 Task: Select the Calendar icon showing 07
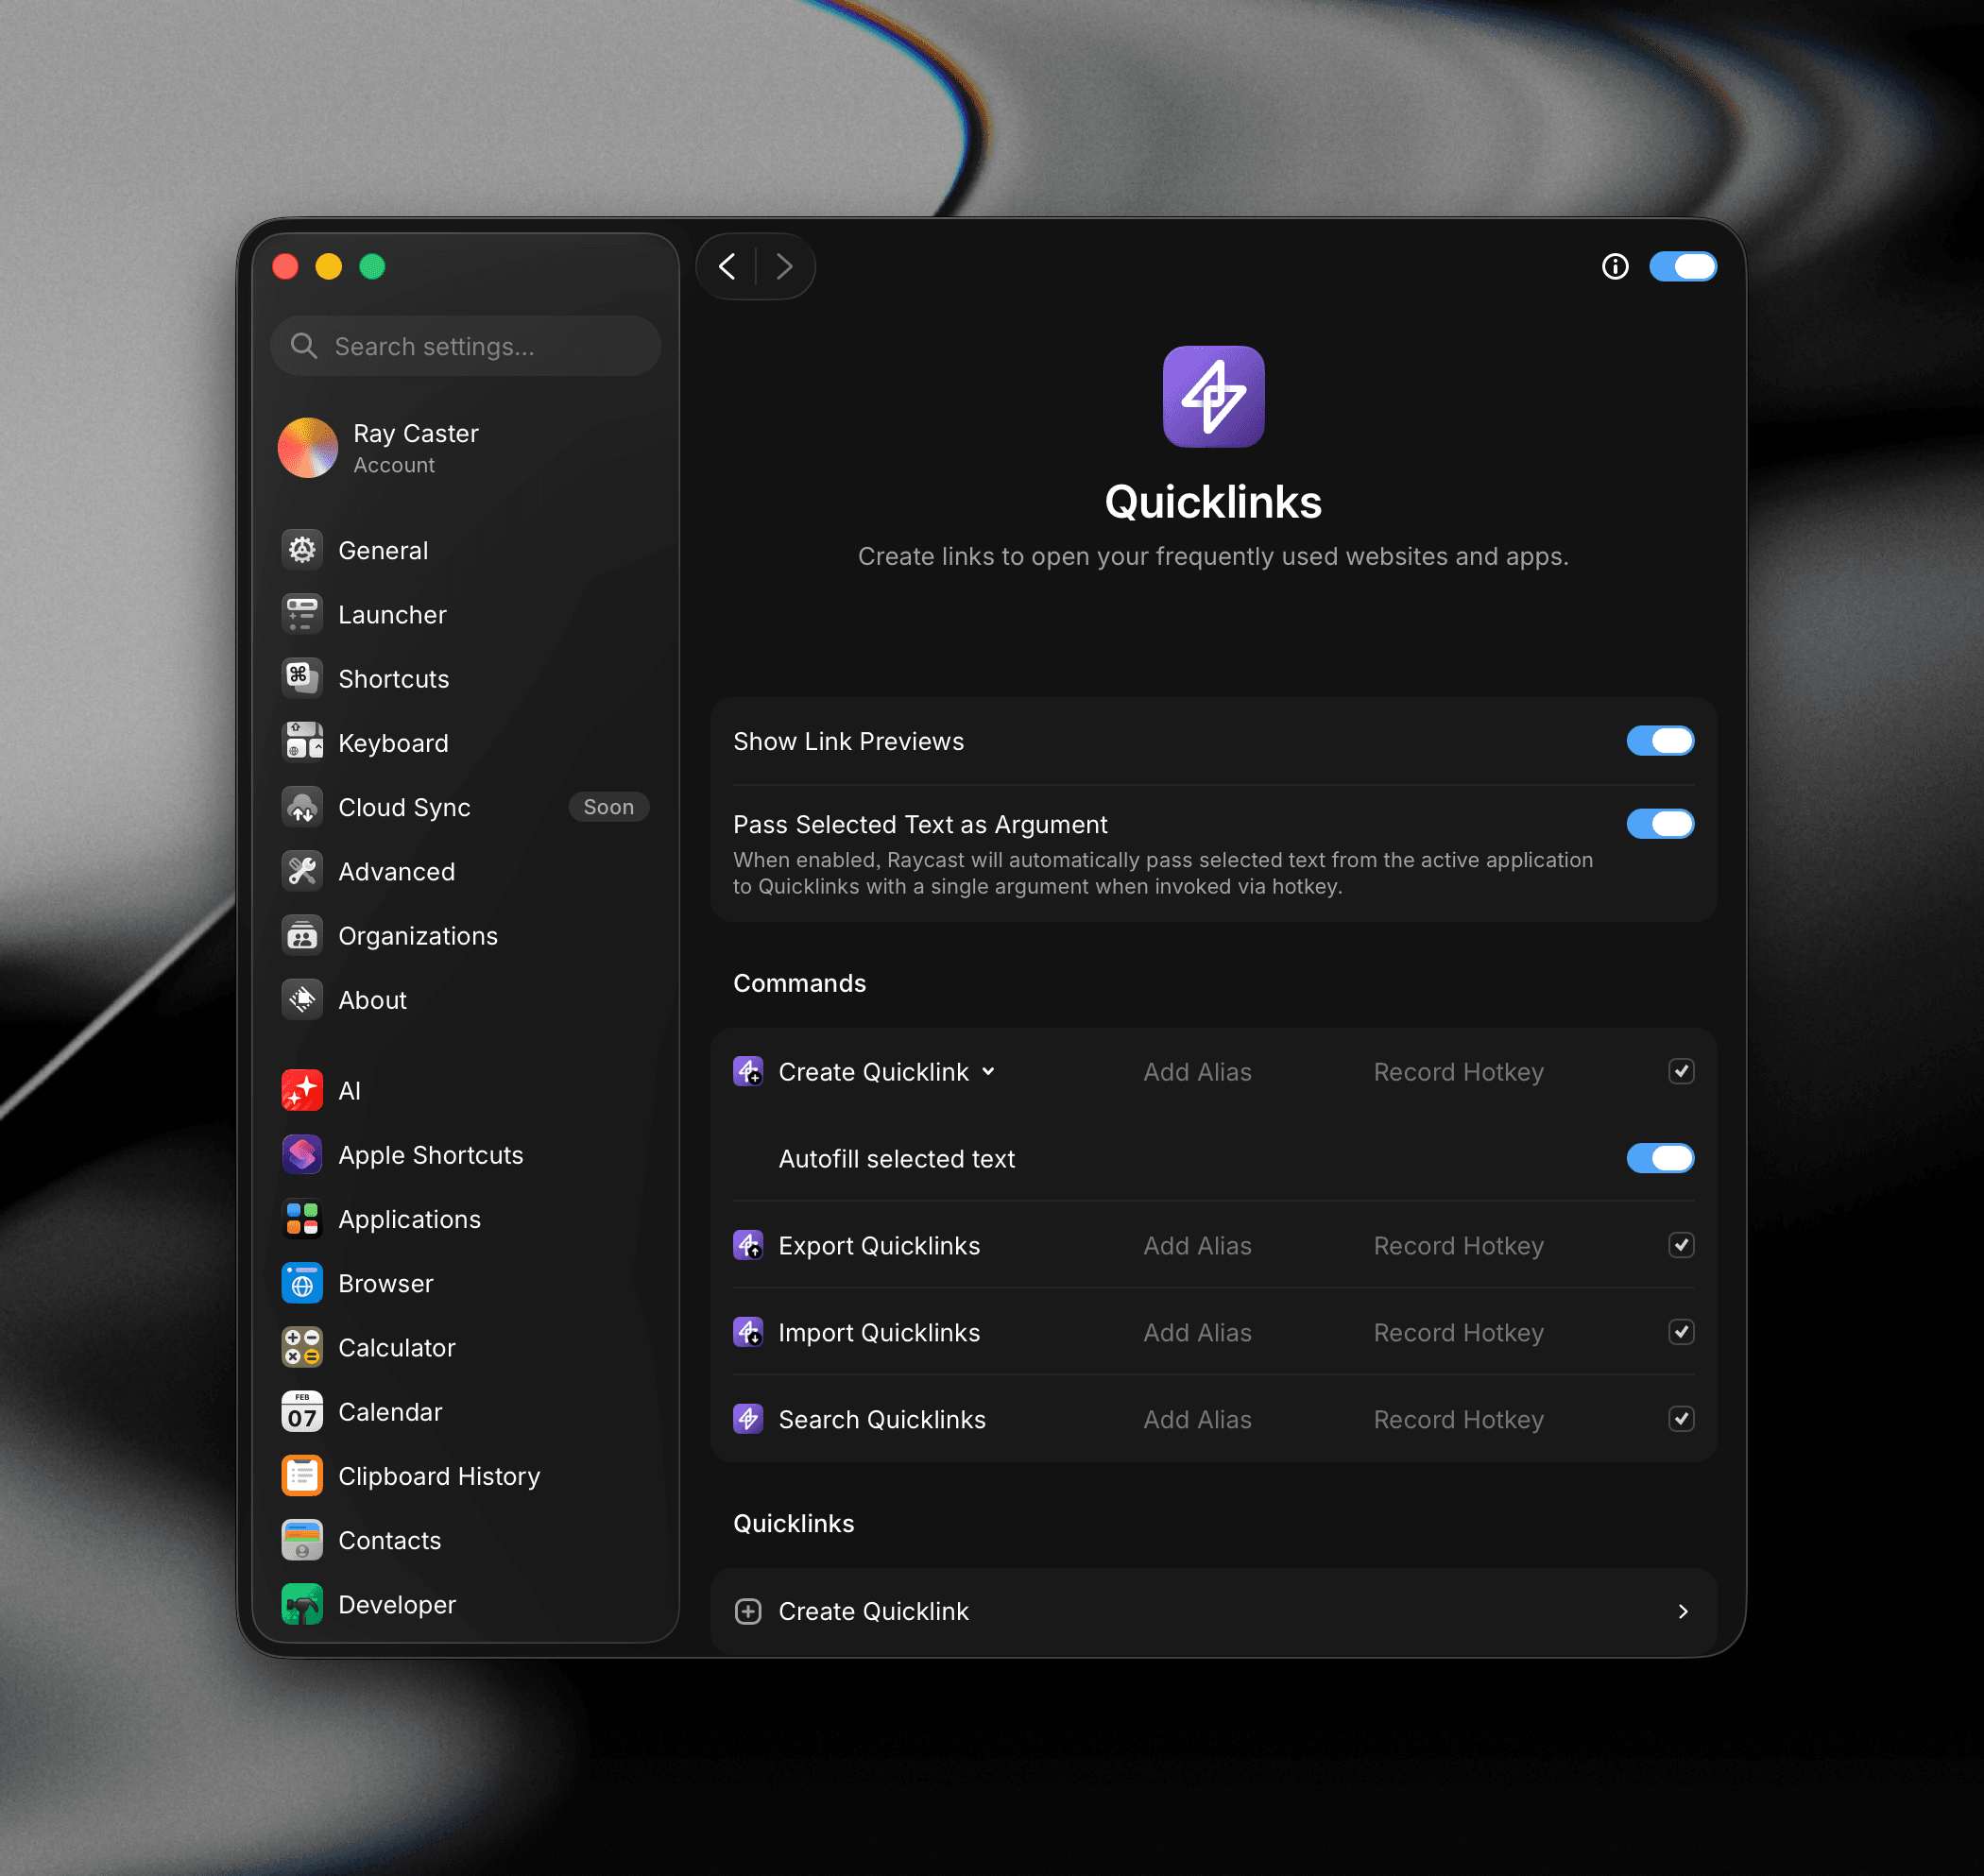pos(302,1411)
